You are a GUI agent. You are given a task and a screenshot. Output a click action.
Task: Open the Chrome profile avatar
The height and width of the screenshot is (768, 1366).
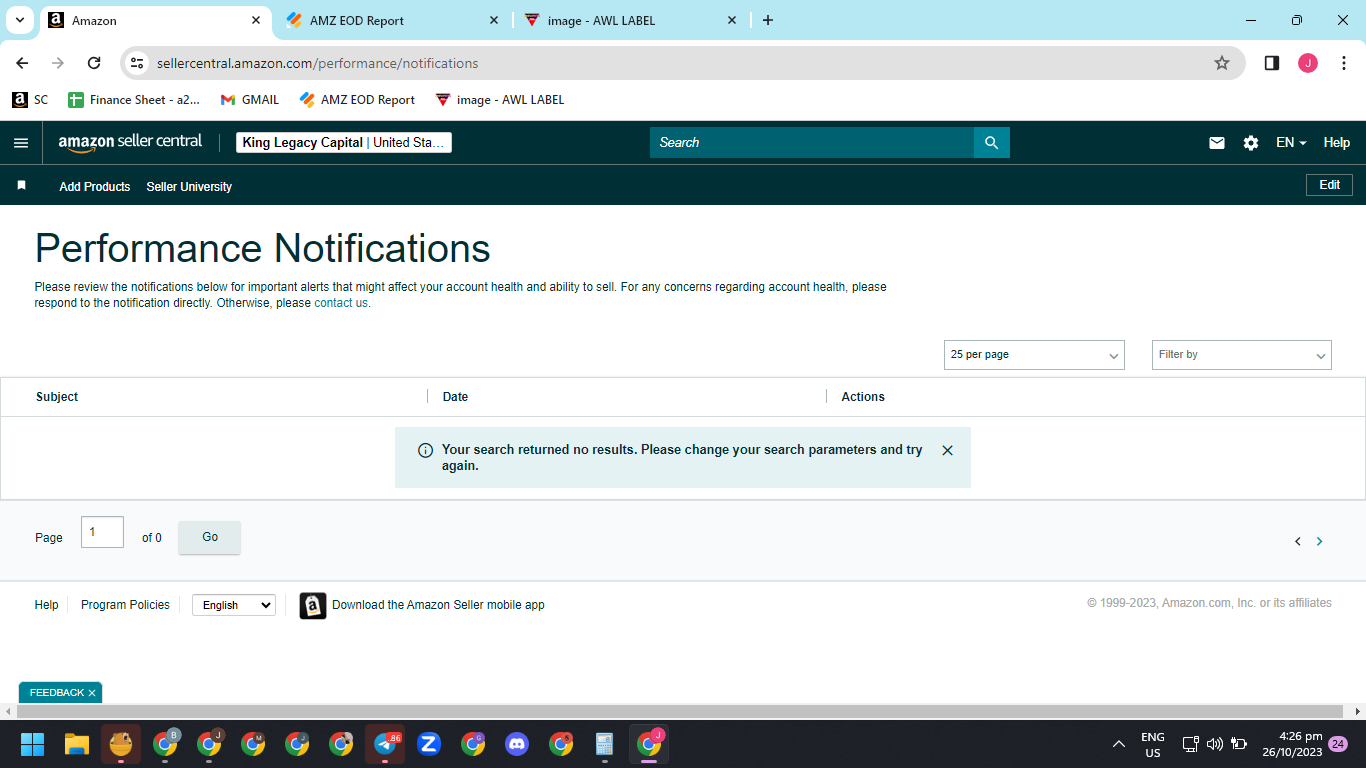(1308, 63)
